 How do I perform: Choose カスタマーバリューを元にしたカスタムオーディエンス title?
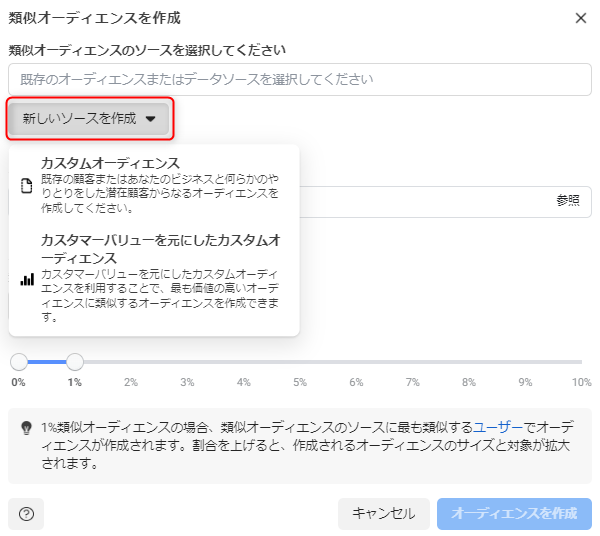coord(159,249)
